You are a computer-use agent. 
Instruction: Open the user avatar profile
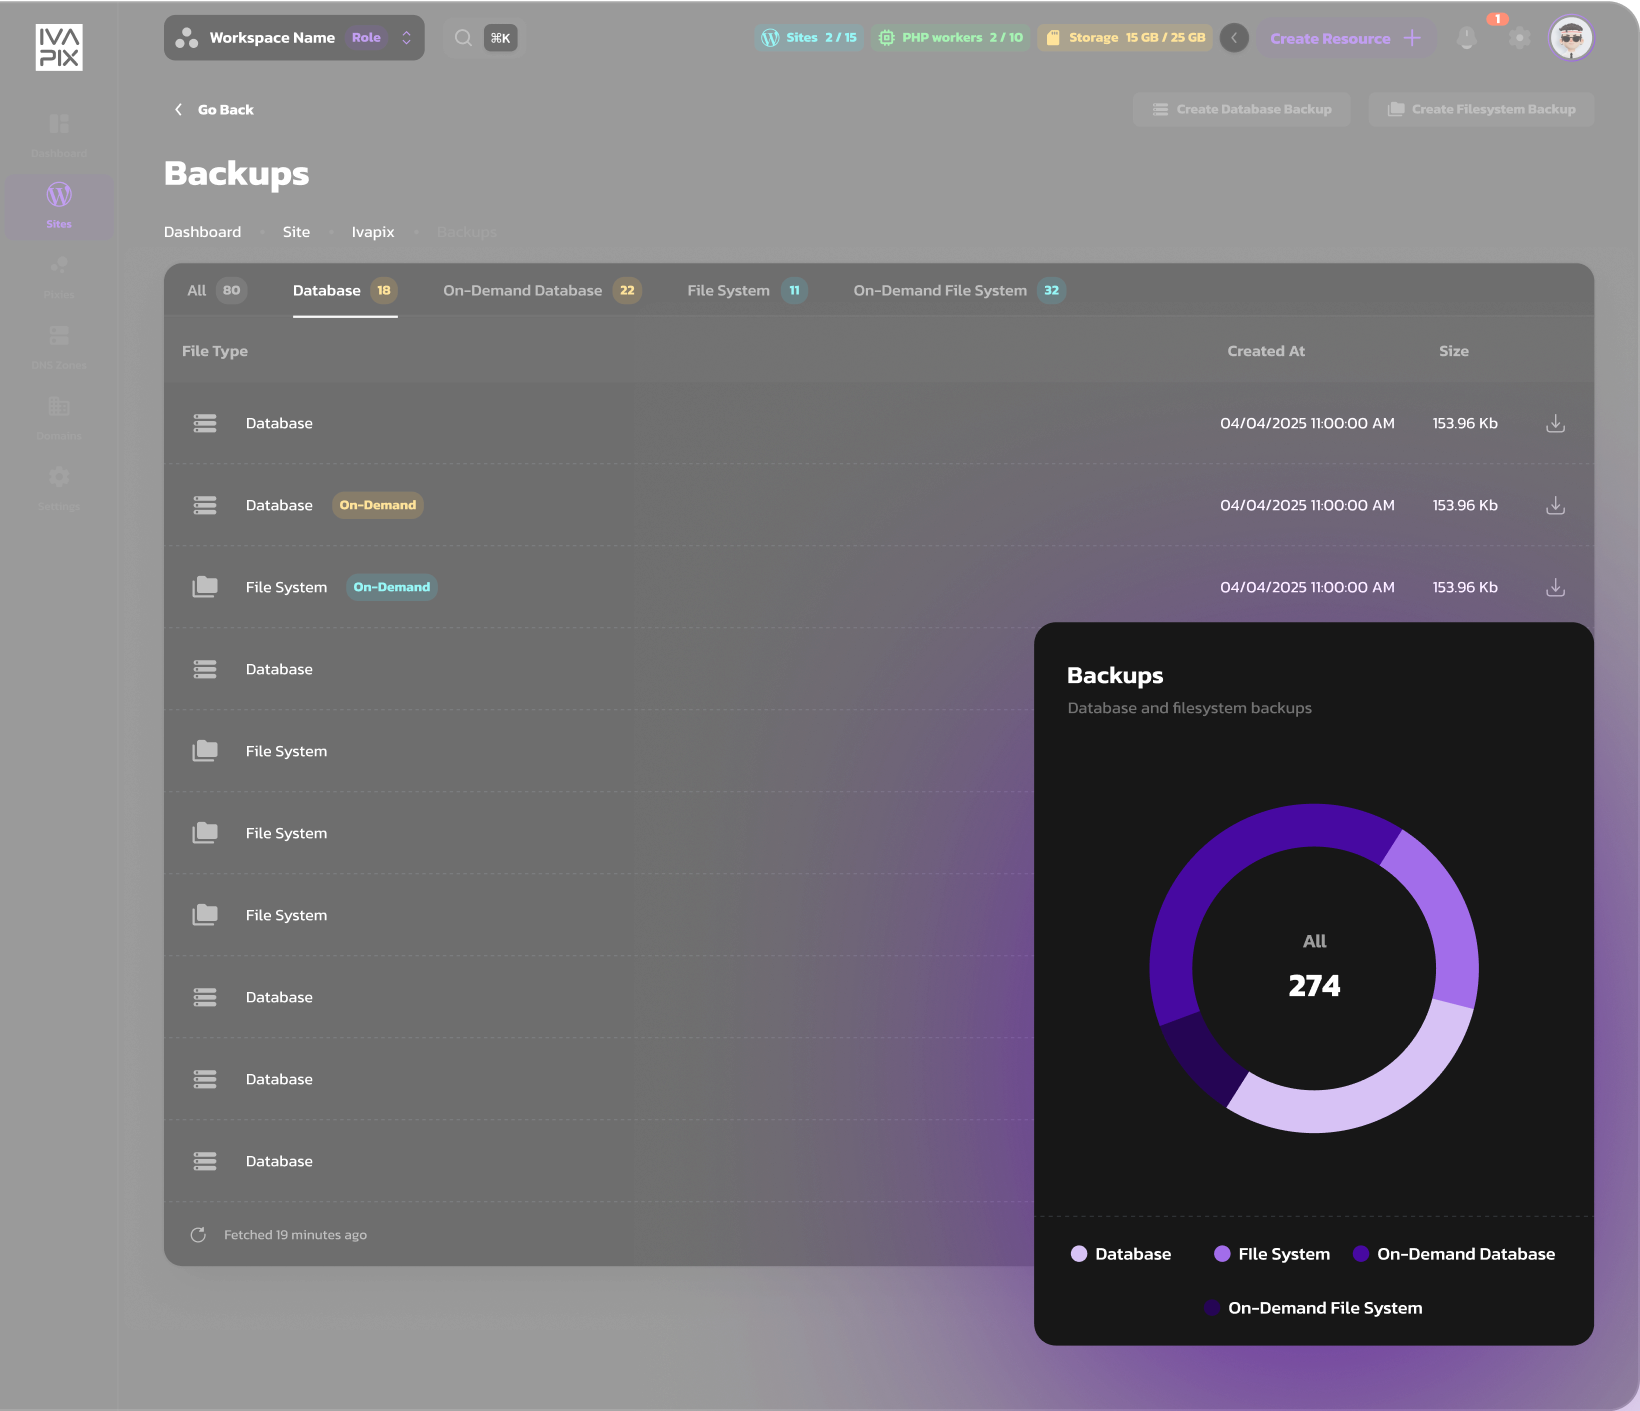[x=1571, y=38]
